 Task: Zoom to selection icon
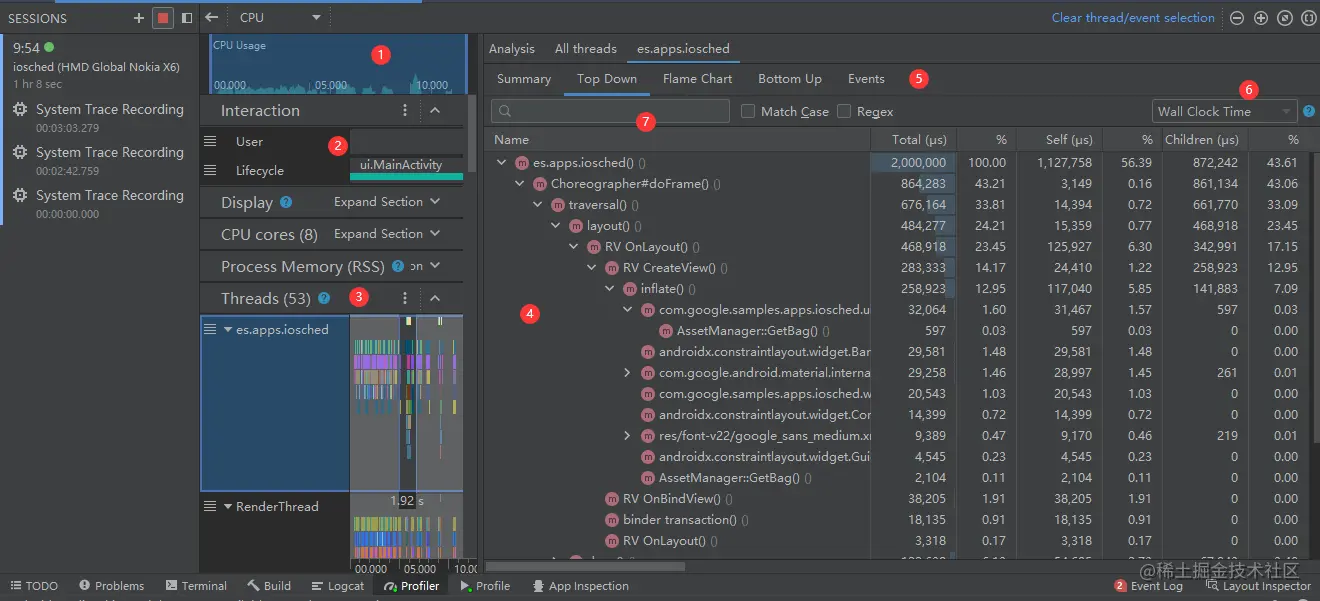(x=1307, y=18)
